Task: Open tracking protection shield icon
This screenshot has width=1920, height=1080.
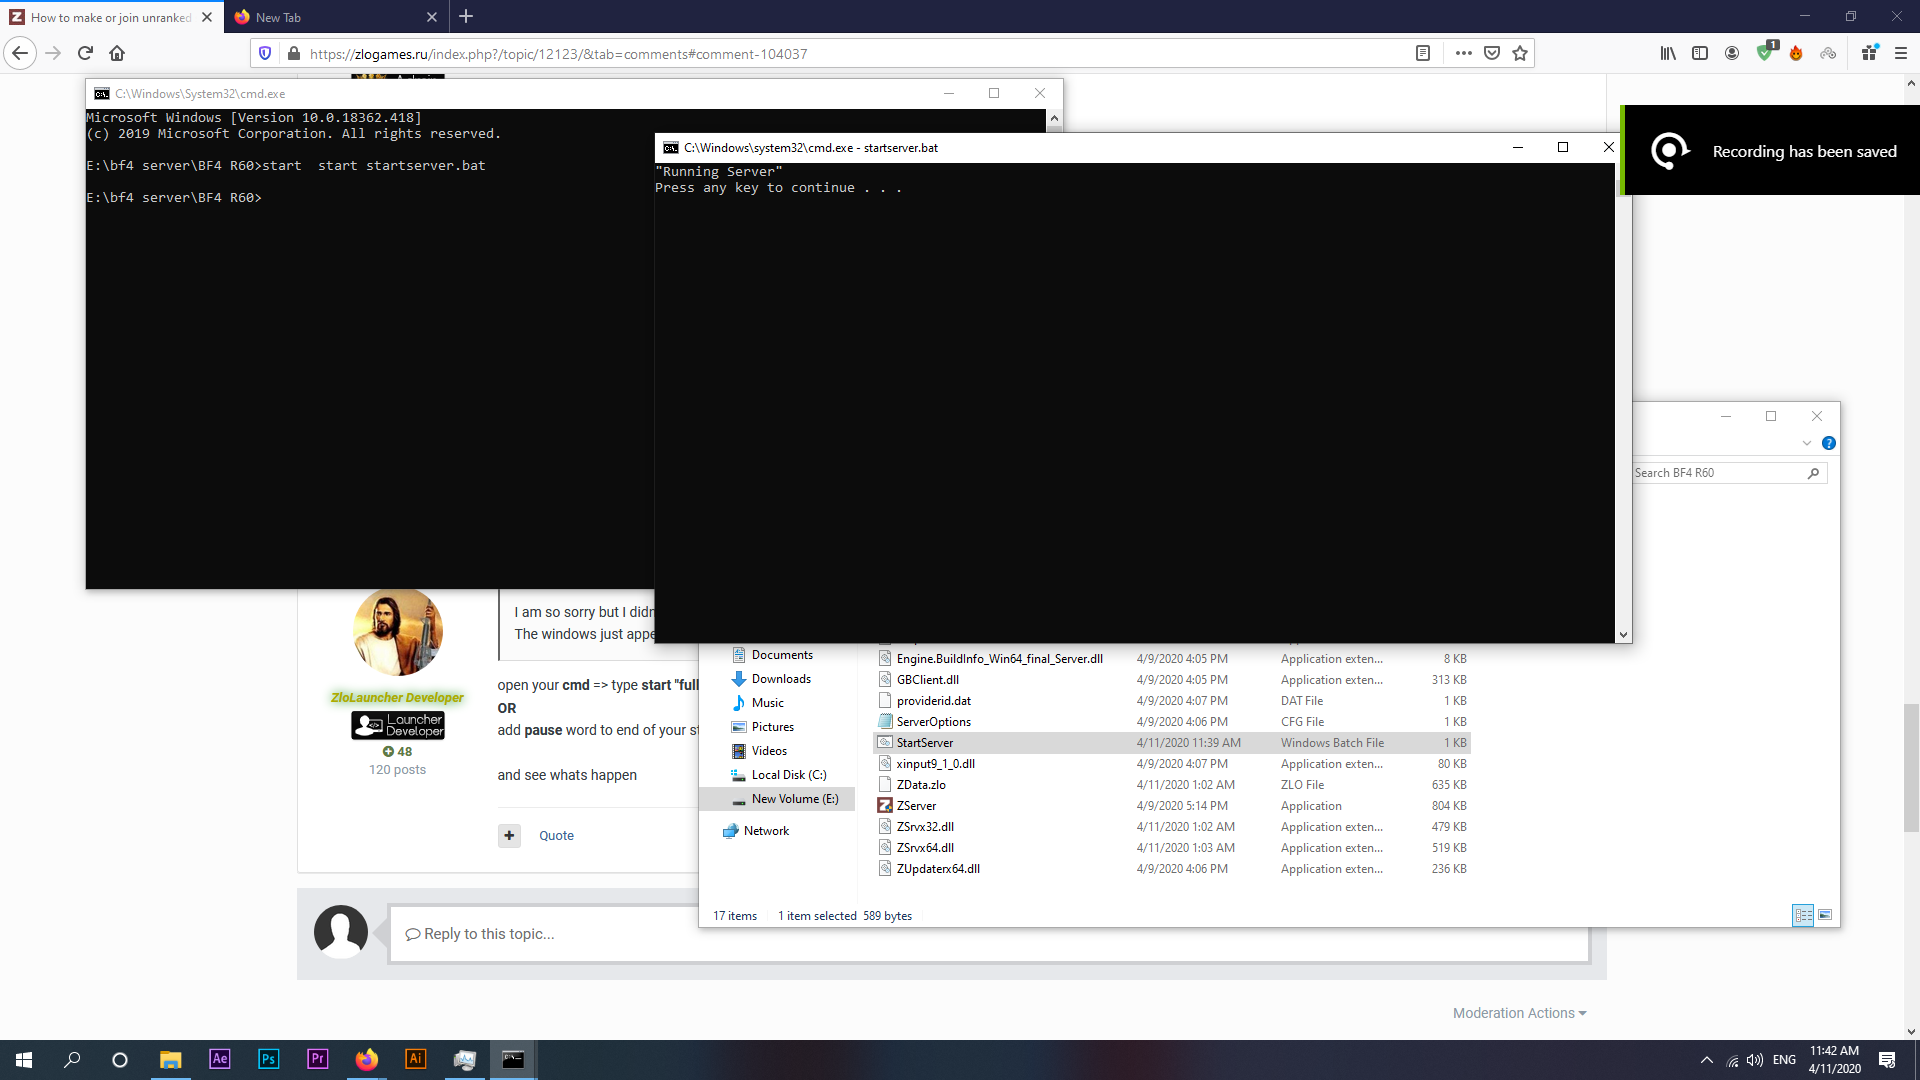Action: (265, 53)
